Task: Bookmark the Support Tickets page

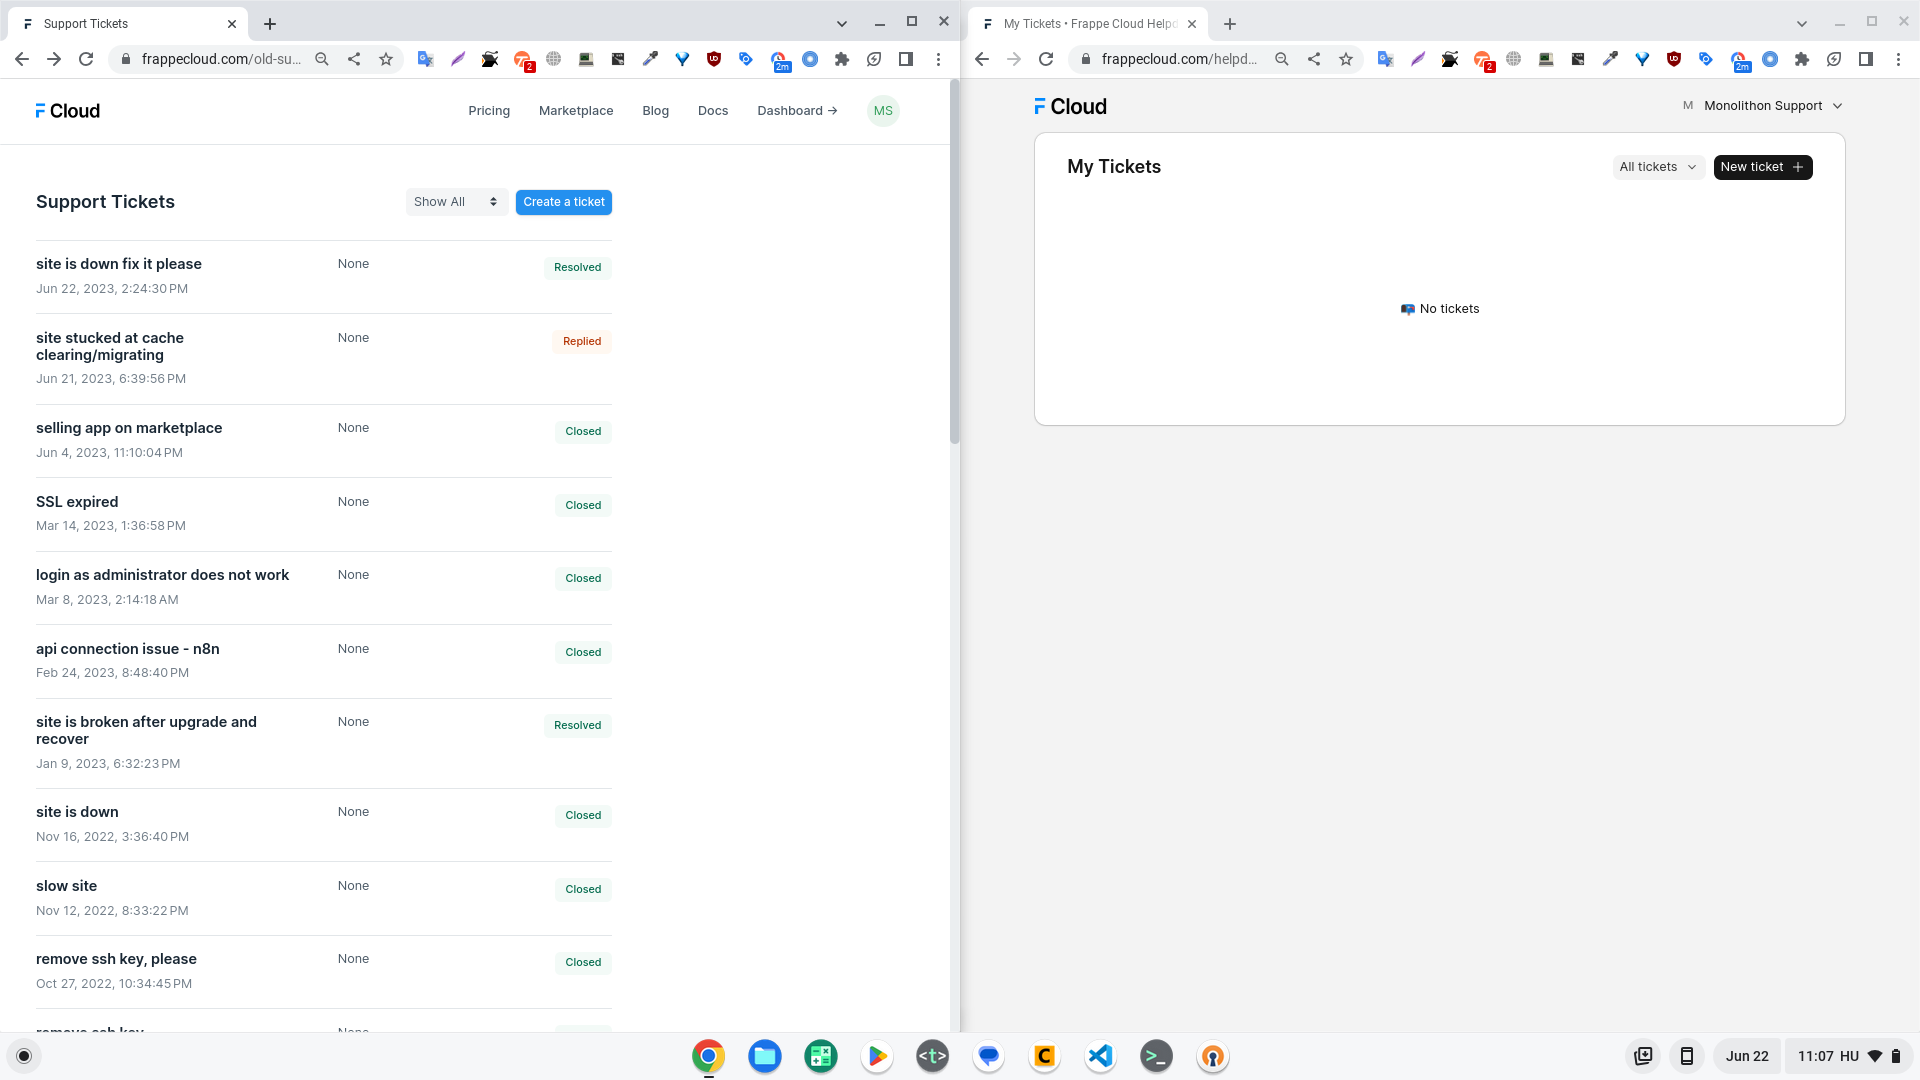Action: tap(386, 59)
